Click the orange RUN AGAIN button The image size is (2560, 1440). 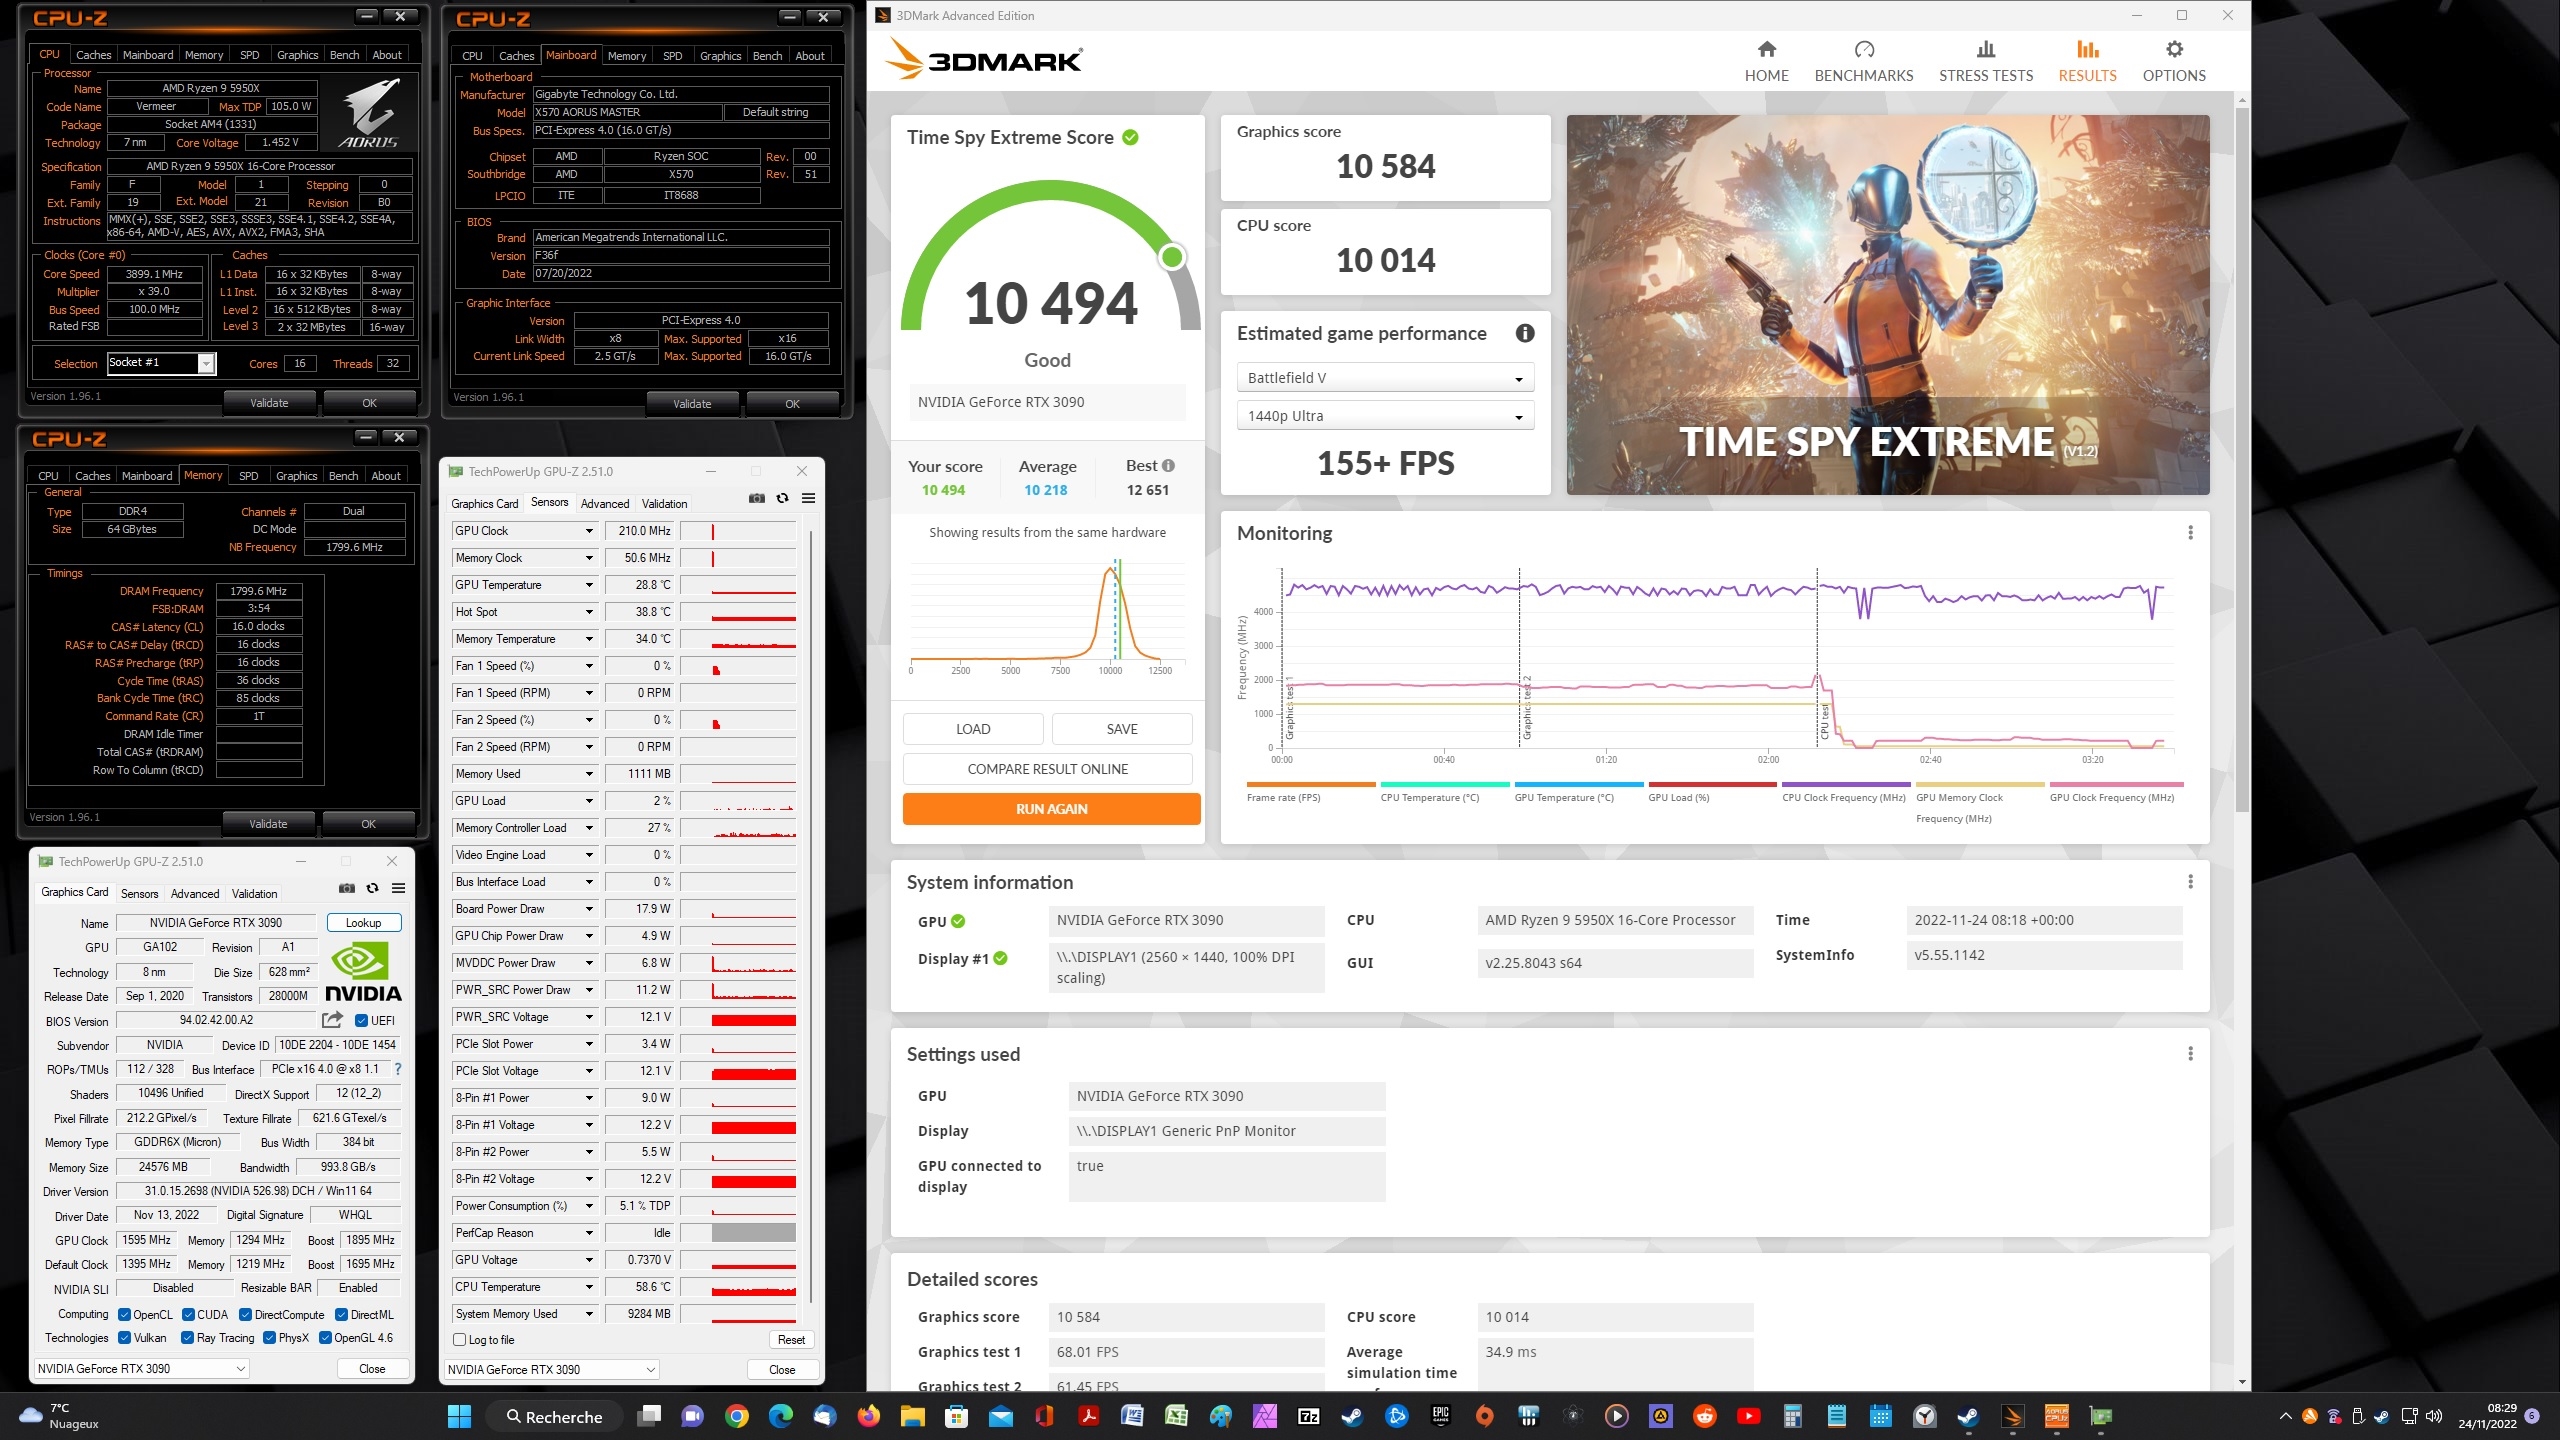pyautogui.click(x=1050, y=809)
